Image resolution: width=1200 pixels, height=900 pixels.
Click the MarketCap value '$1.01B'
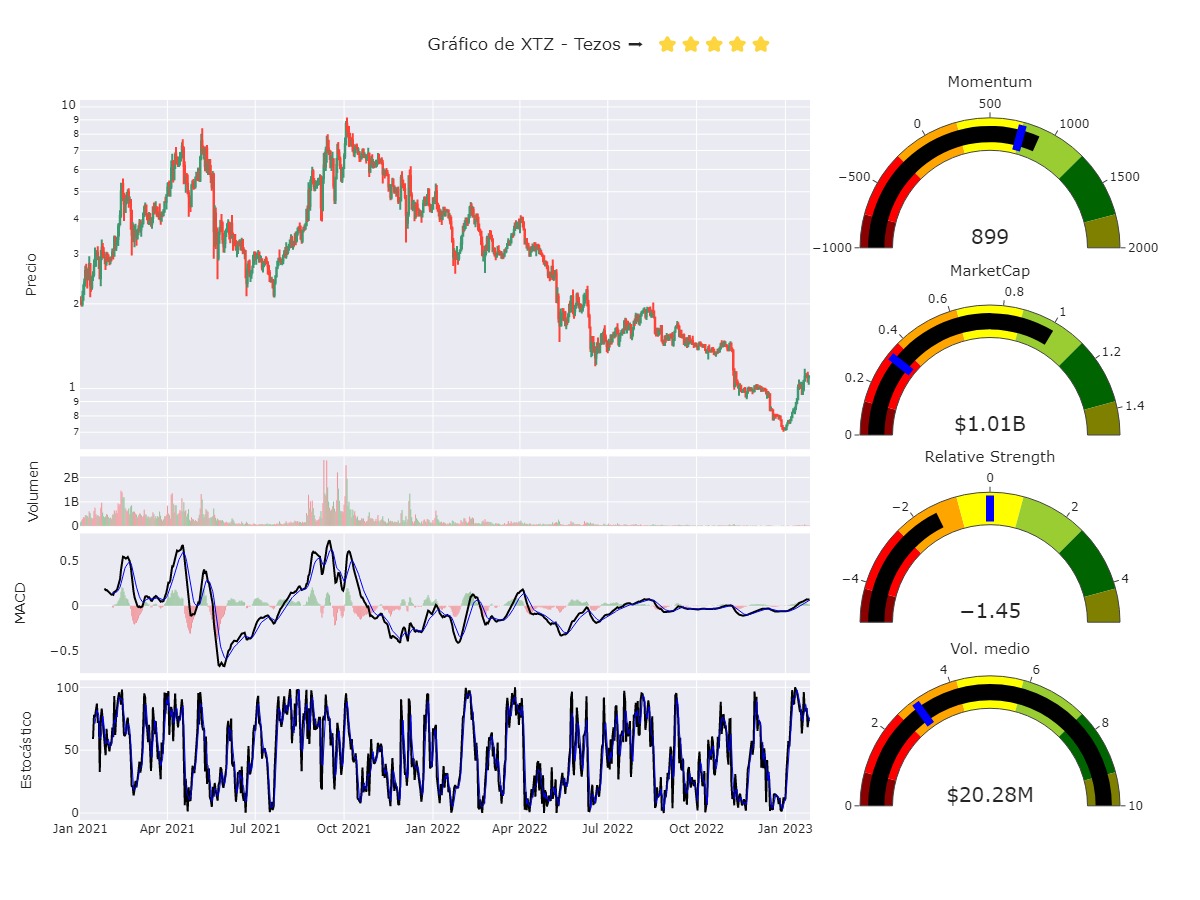coord(990,424)
